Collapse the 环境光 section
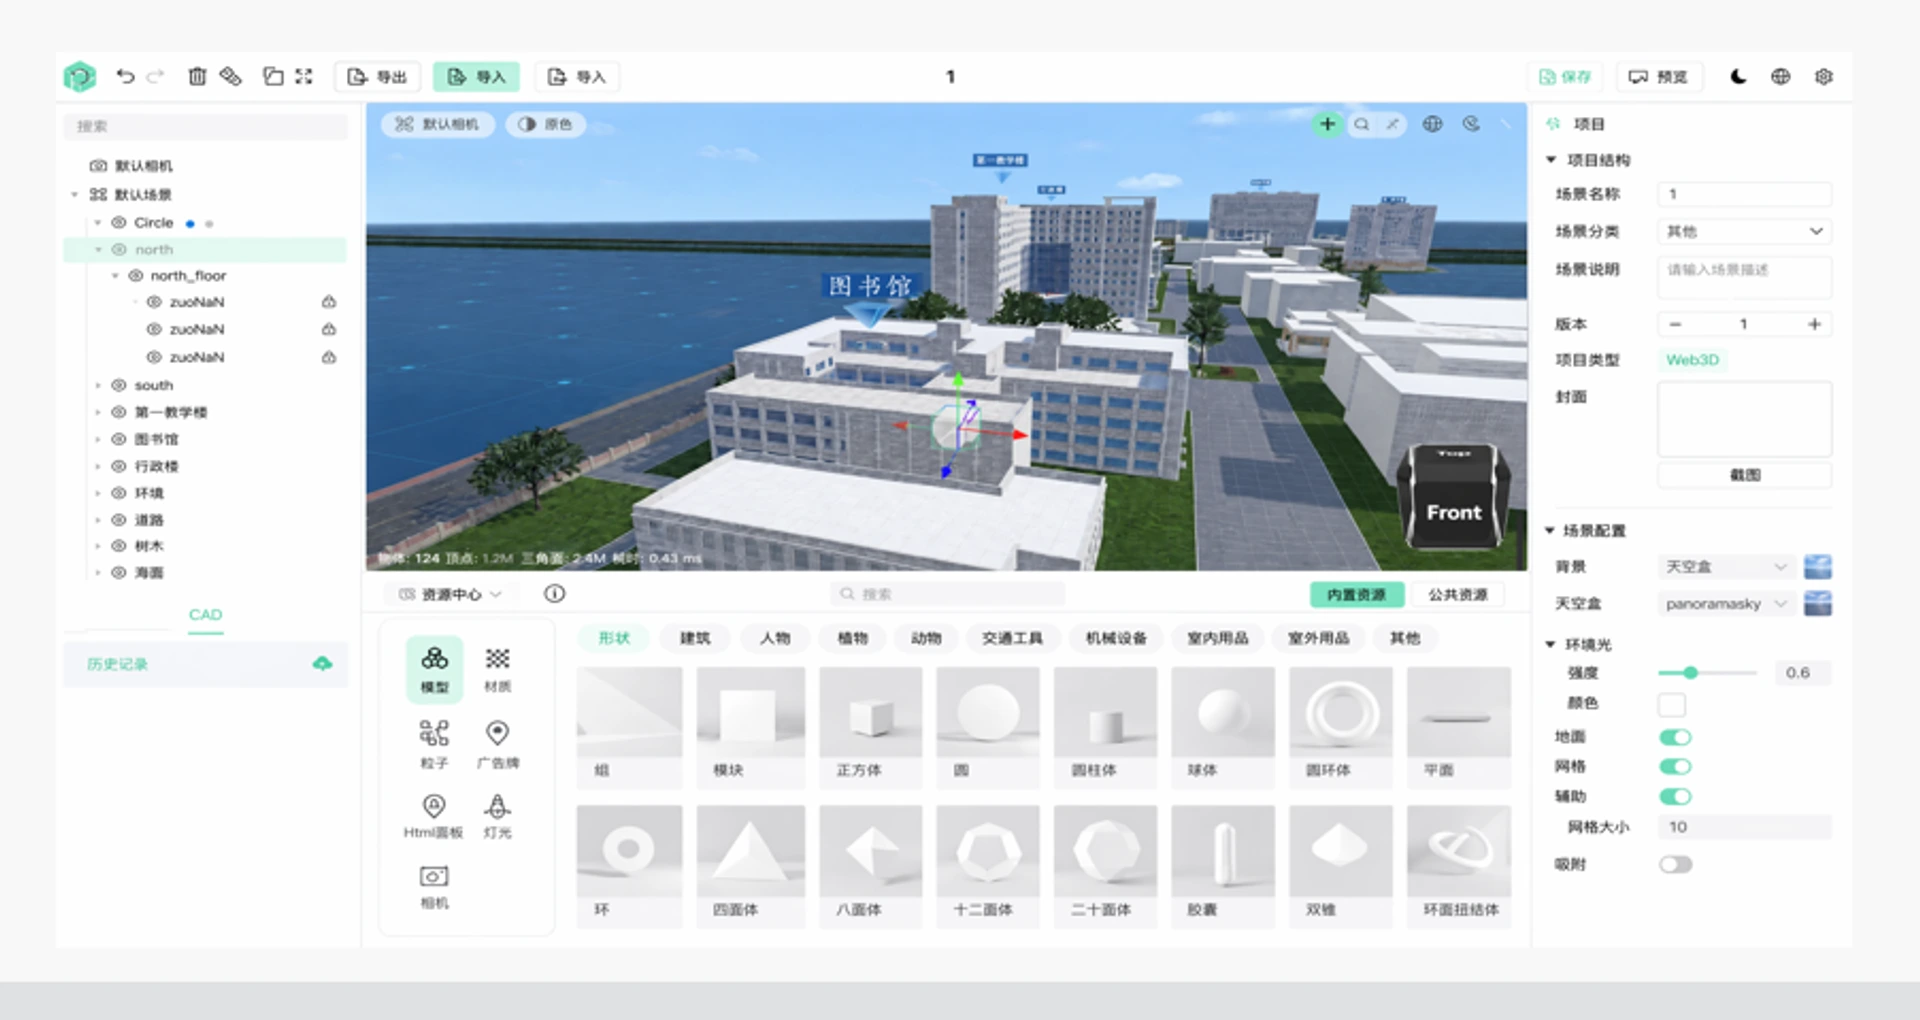This screenshot has height=1020, width=1920. 1550,644
